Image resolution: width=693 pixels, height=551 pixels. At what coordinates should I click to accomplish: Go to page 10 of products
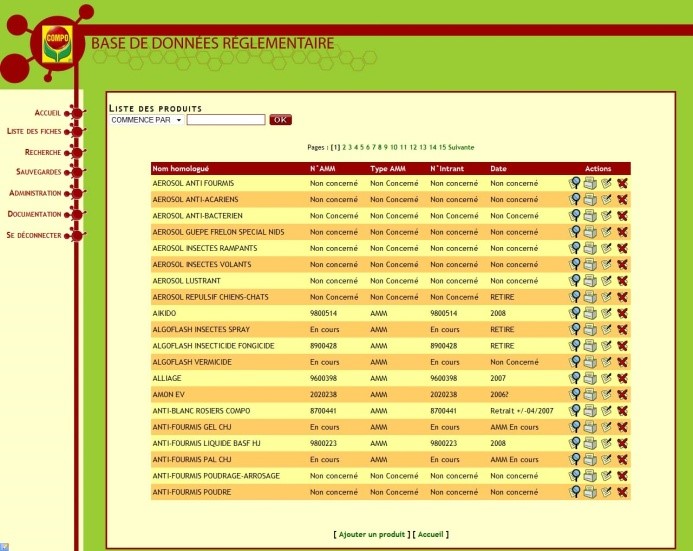tap(394, 147)
